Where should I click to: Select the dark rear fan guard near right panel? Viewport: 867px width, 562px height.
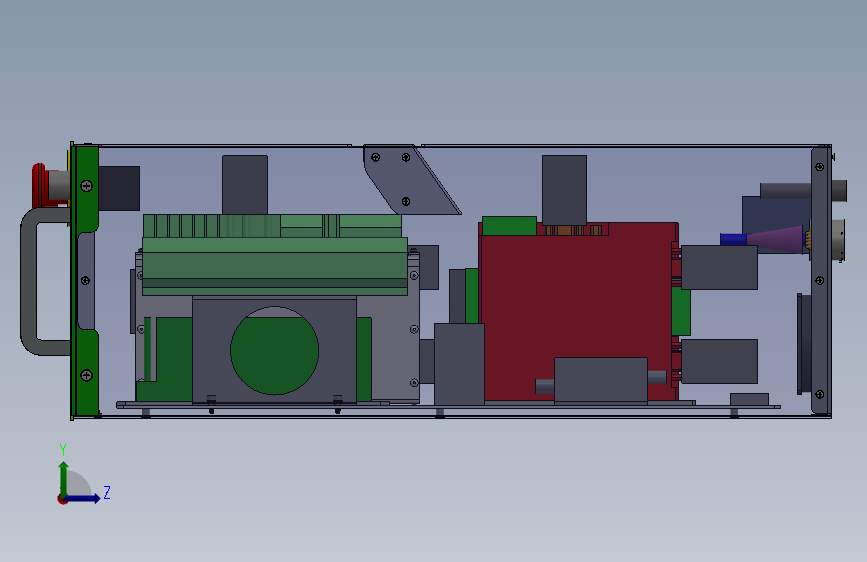804,344
